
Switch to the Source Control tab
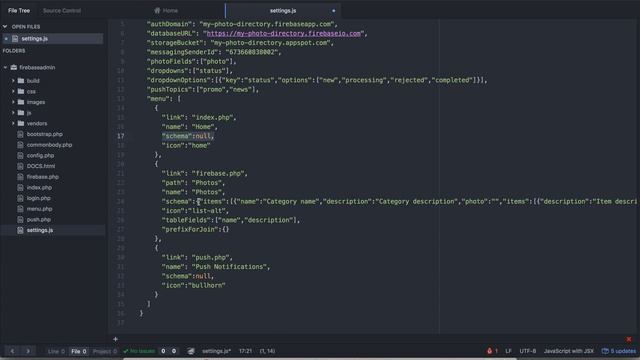[x=62, y=11]
